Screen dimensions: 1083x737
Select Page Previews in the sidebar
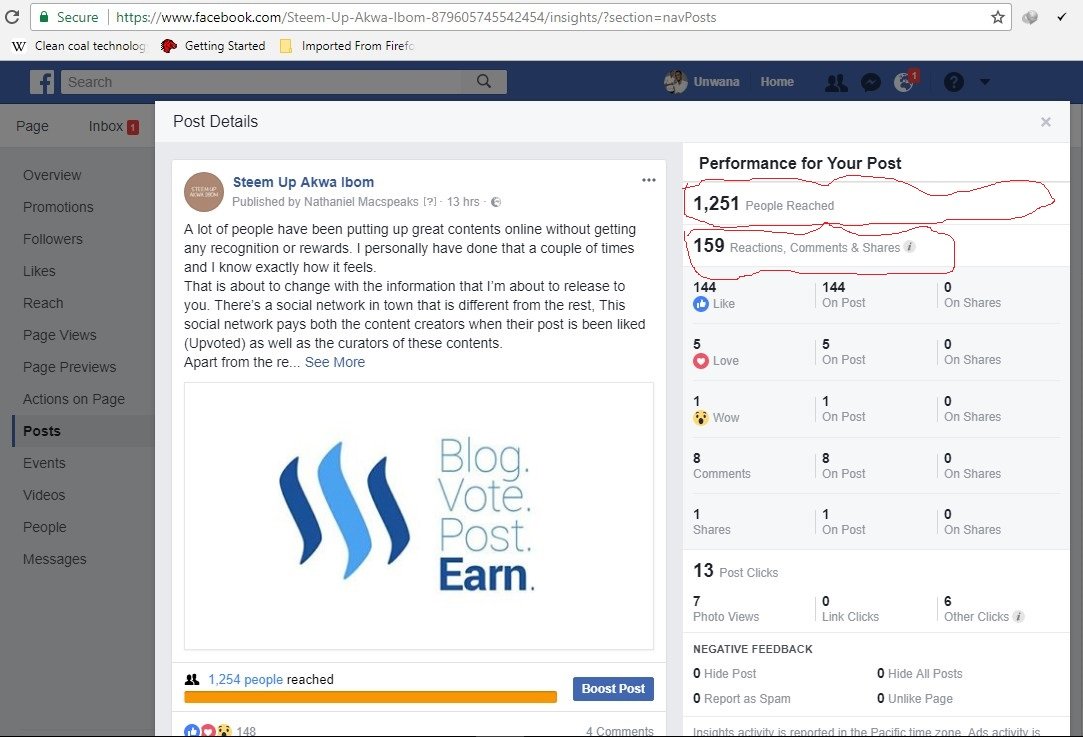69,367
